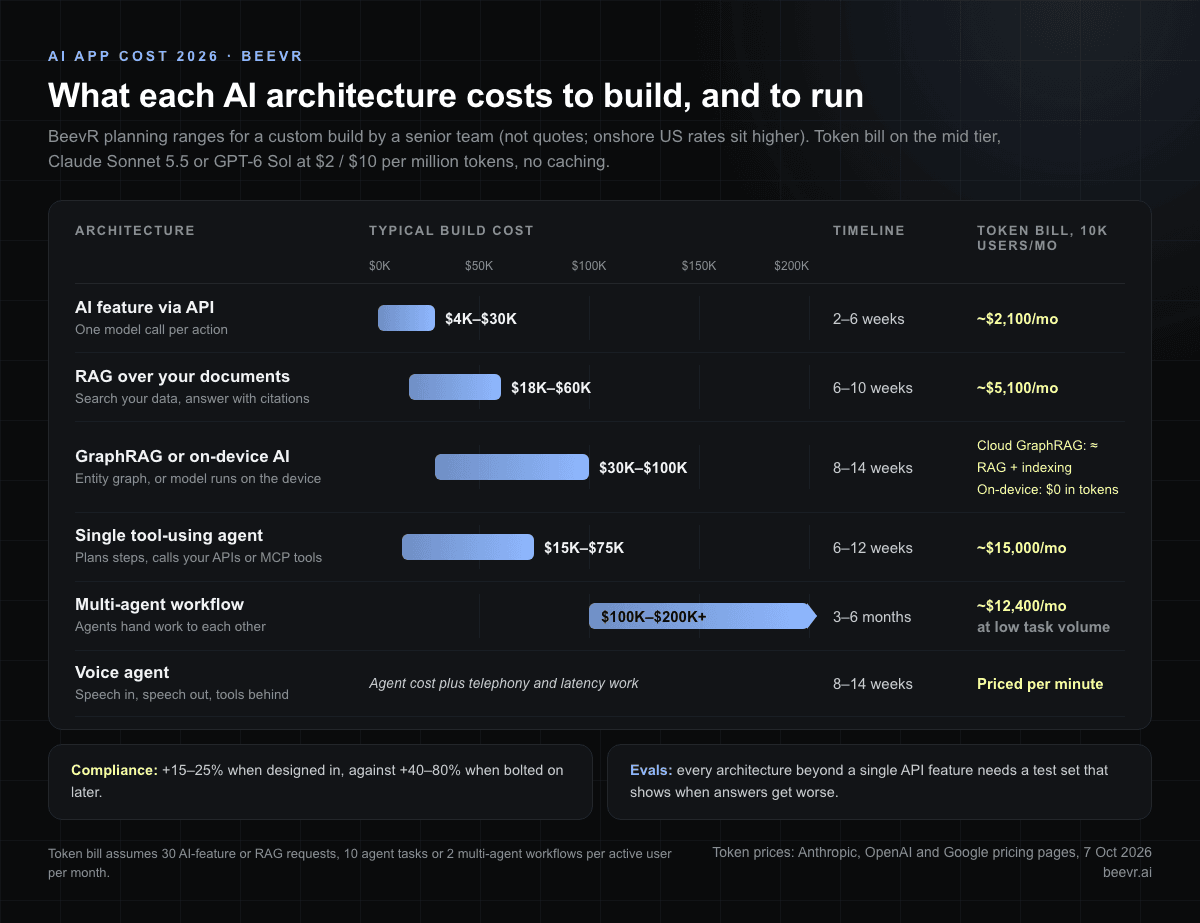Click the Single tool-using agent title

pyautogui.click(x=169, y=536)
